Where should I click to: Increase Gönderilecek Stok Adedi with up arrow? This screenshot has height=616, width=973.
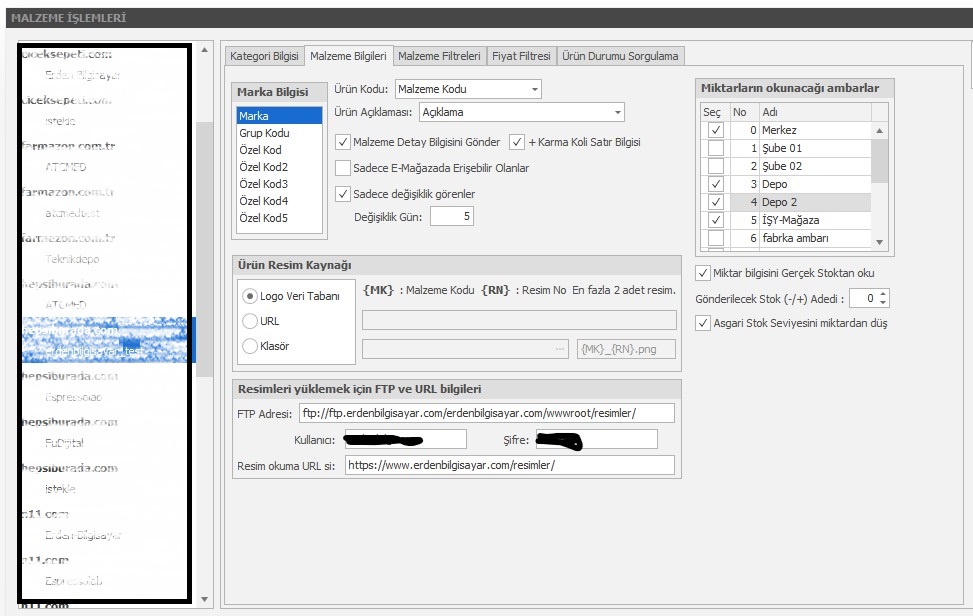pyautogui.click(x=883, y=295)
